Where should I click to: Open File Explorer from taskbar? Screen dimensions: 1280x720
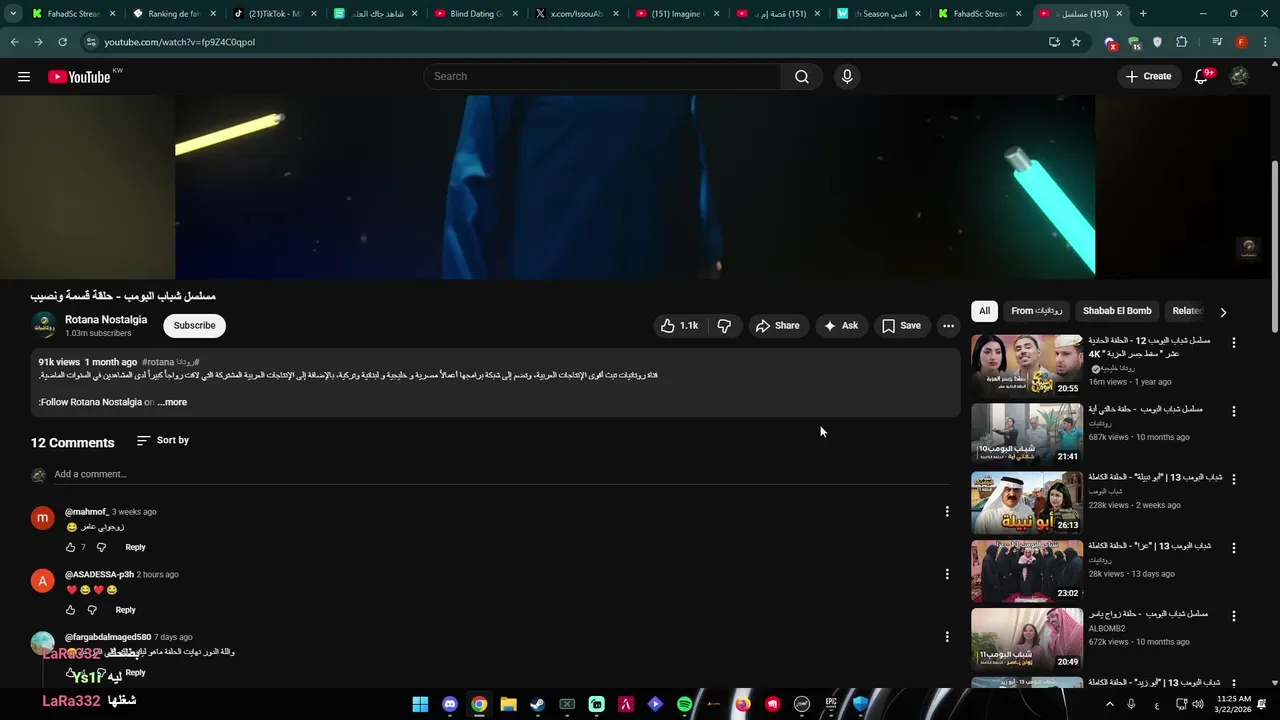(x=508, y=704)
